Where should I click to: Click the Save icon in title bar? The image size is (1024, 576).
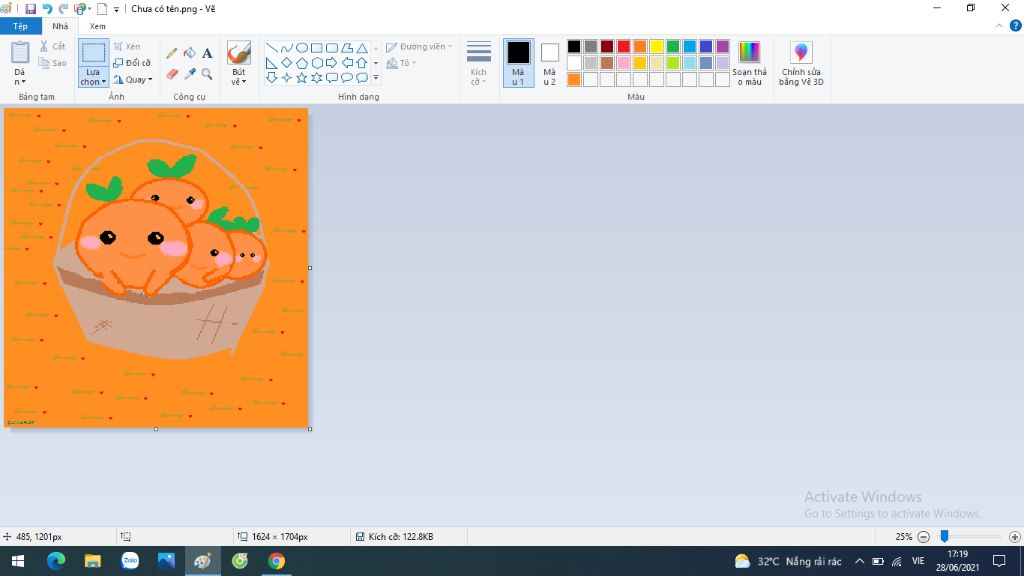tap(30, 9)
